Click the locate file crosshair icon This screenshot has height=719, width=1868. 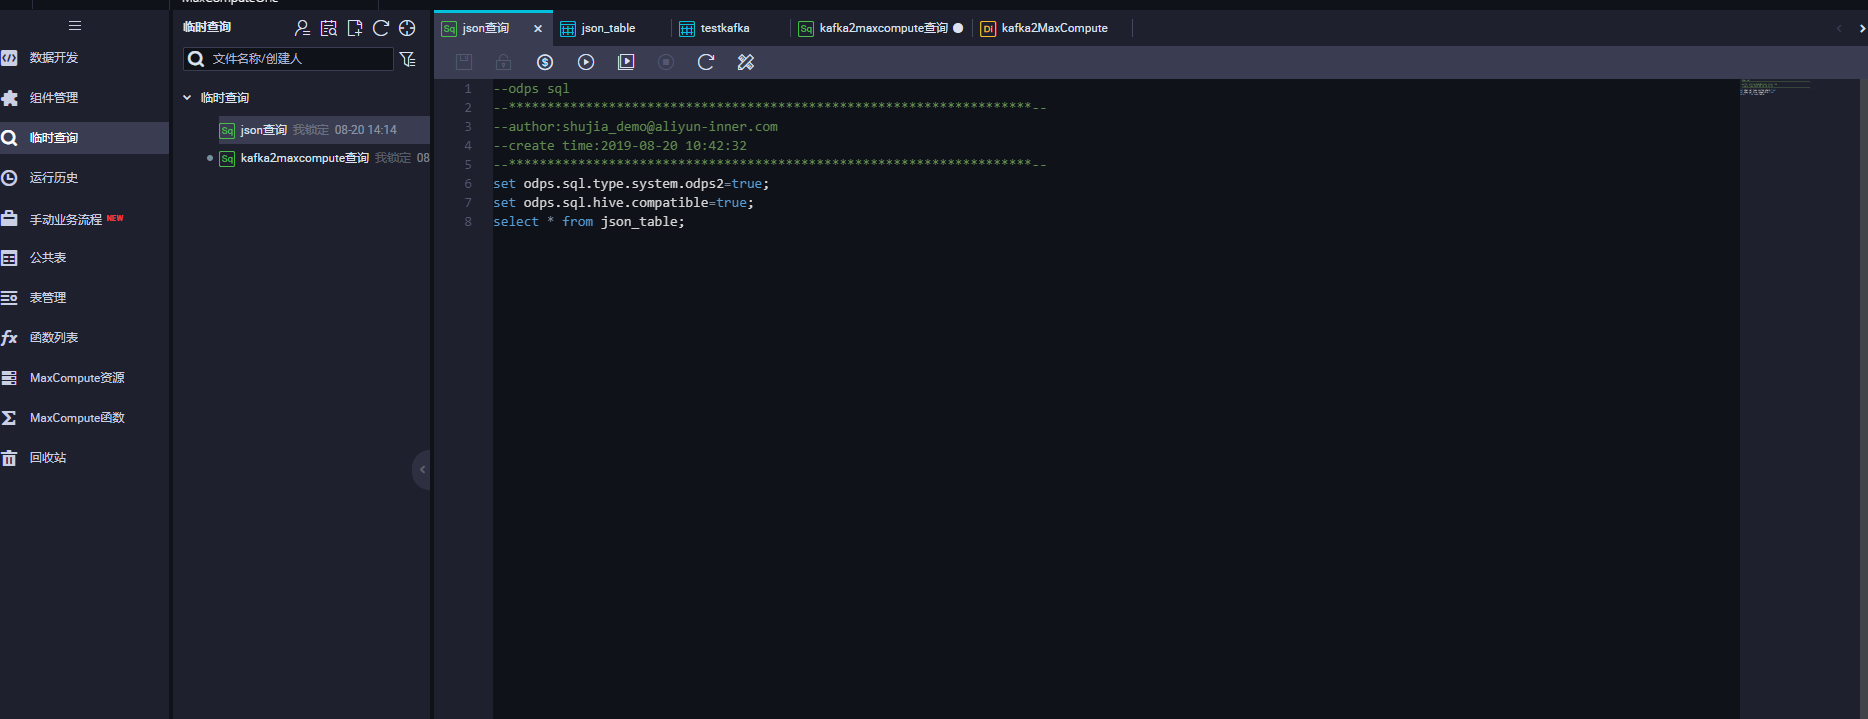point(407,28)
